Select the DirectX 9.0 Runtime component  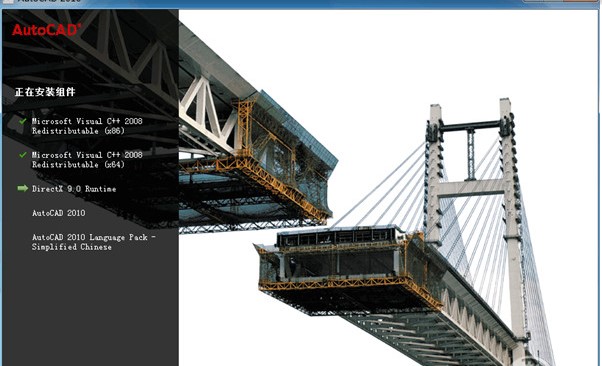click(x=74, y=189)
